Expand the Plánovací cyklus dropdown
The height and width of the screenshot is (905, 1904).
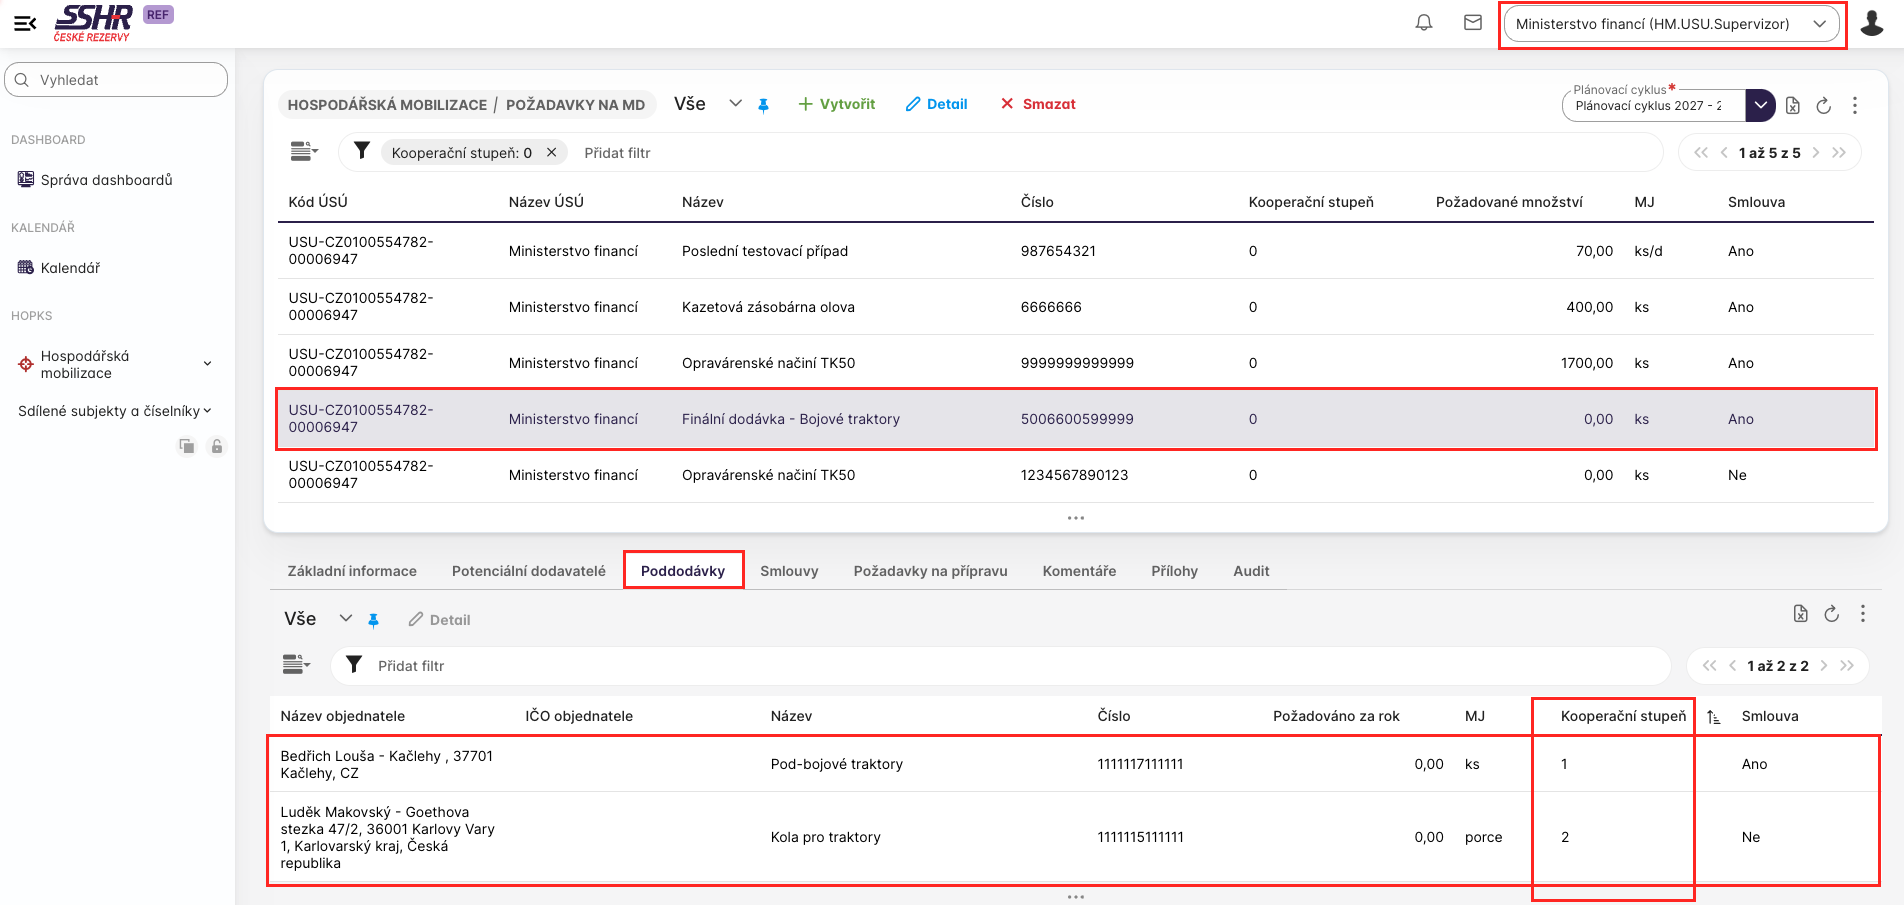[1760, 105]
